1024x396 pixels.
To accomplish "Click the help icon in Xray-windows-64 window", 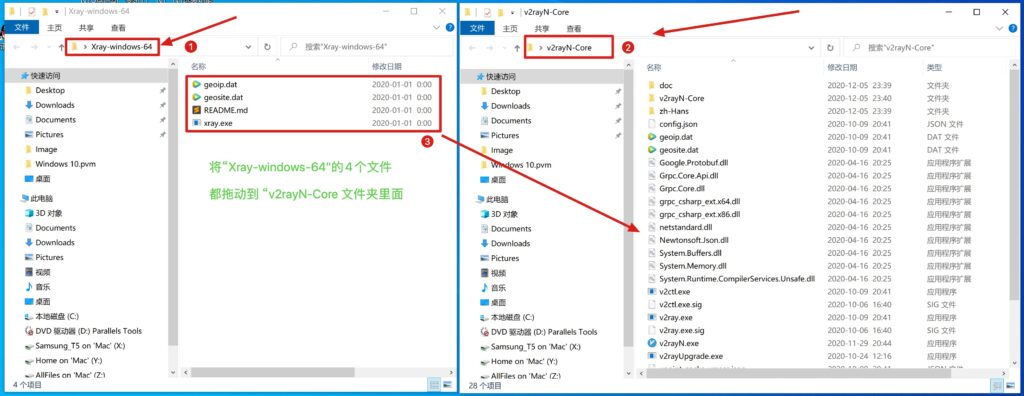I will pos(450,27).
